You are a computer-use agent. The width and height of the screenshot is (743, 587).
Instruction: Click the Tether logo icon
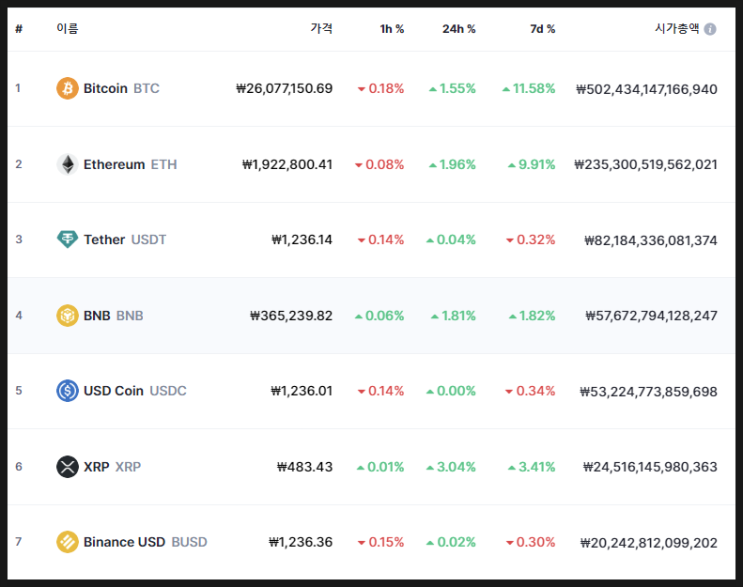(x=67, y=240)
